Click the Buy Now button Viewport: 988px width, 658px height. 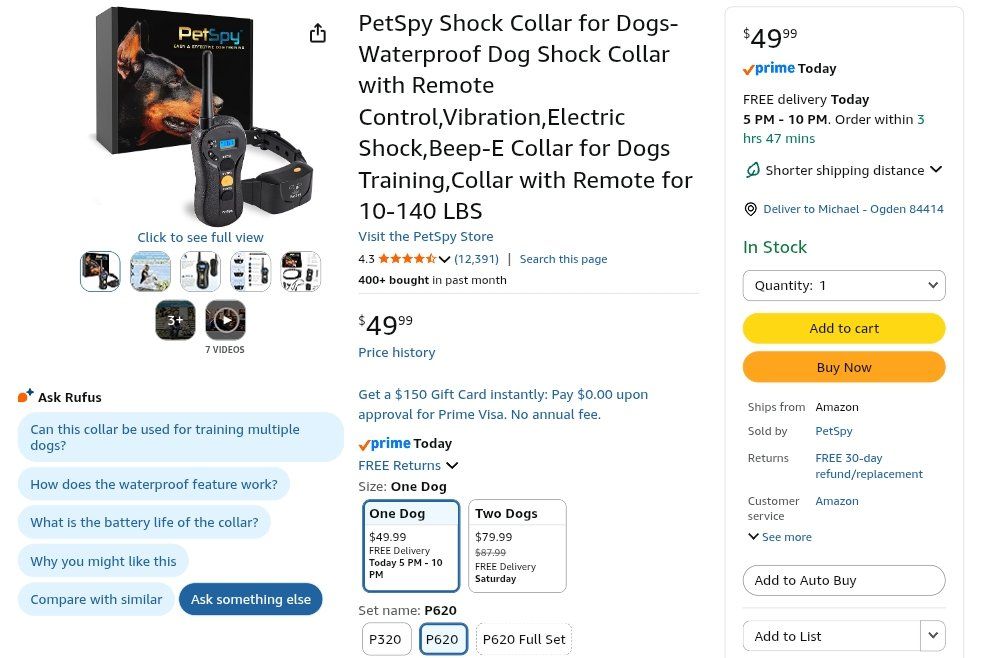click(843, 367)
